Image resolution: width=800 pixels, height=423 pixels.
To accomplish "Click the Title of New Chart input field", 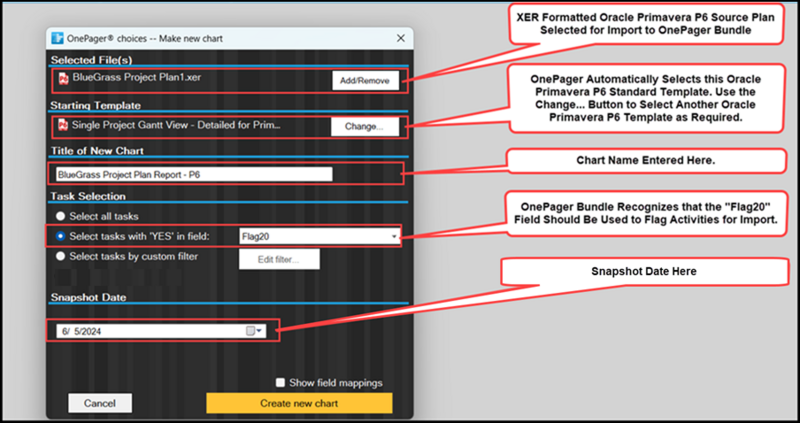I will (x=194, y=175).
